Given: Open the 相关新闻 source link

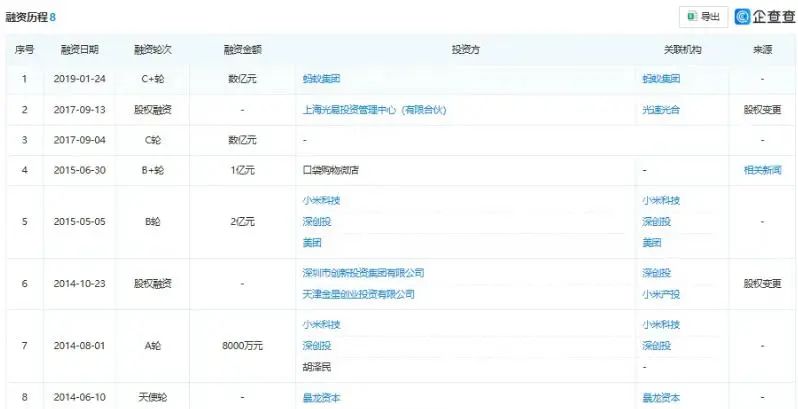Looking at the screenshot, I should click(x=762, y=170).
